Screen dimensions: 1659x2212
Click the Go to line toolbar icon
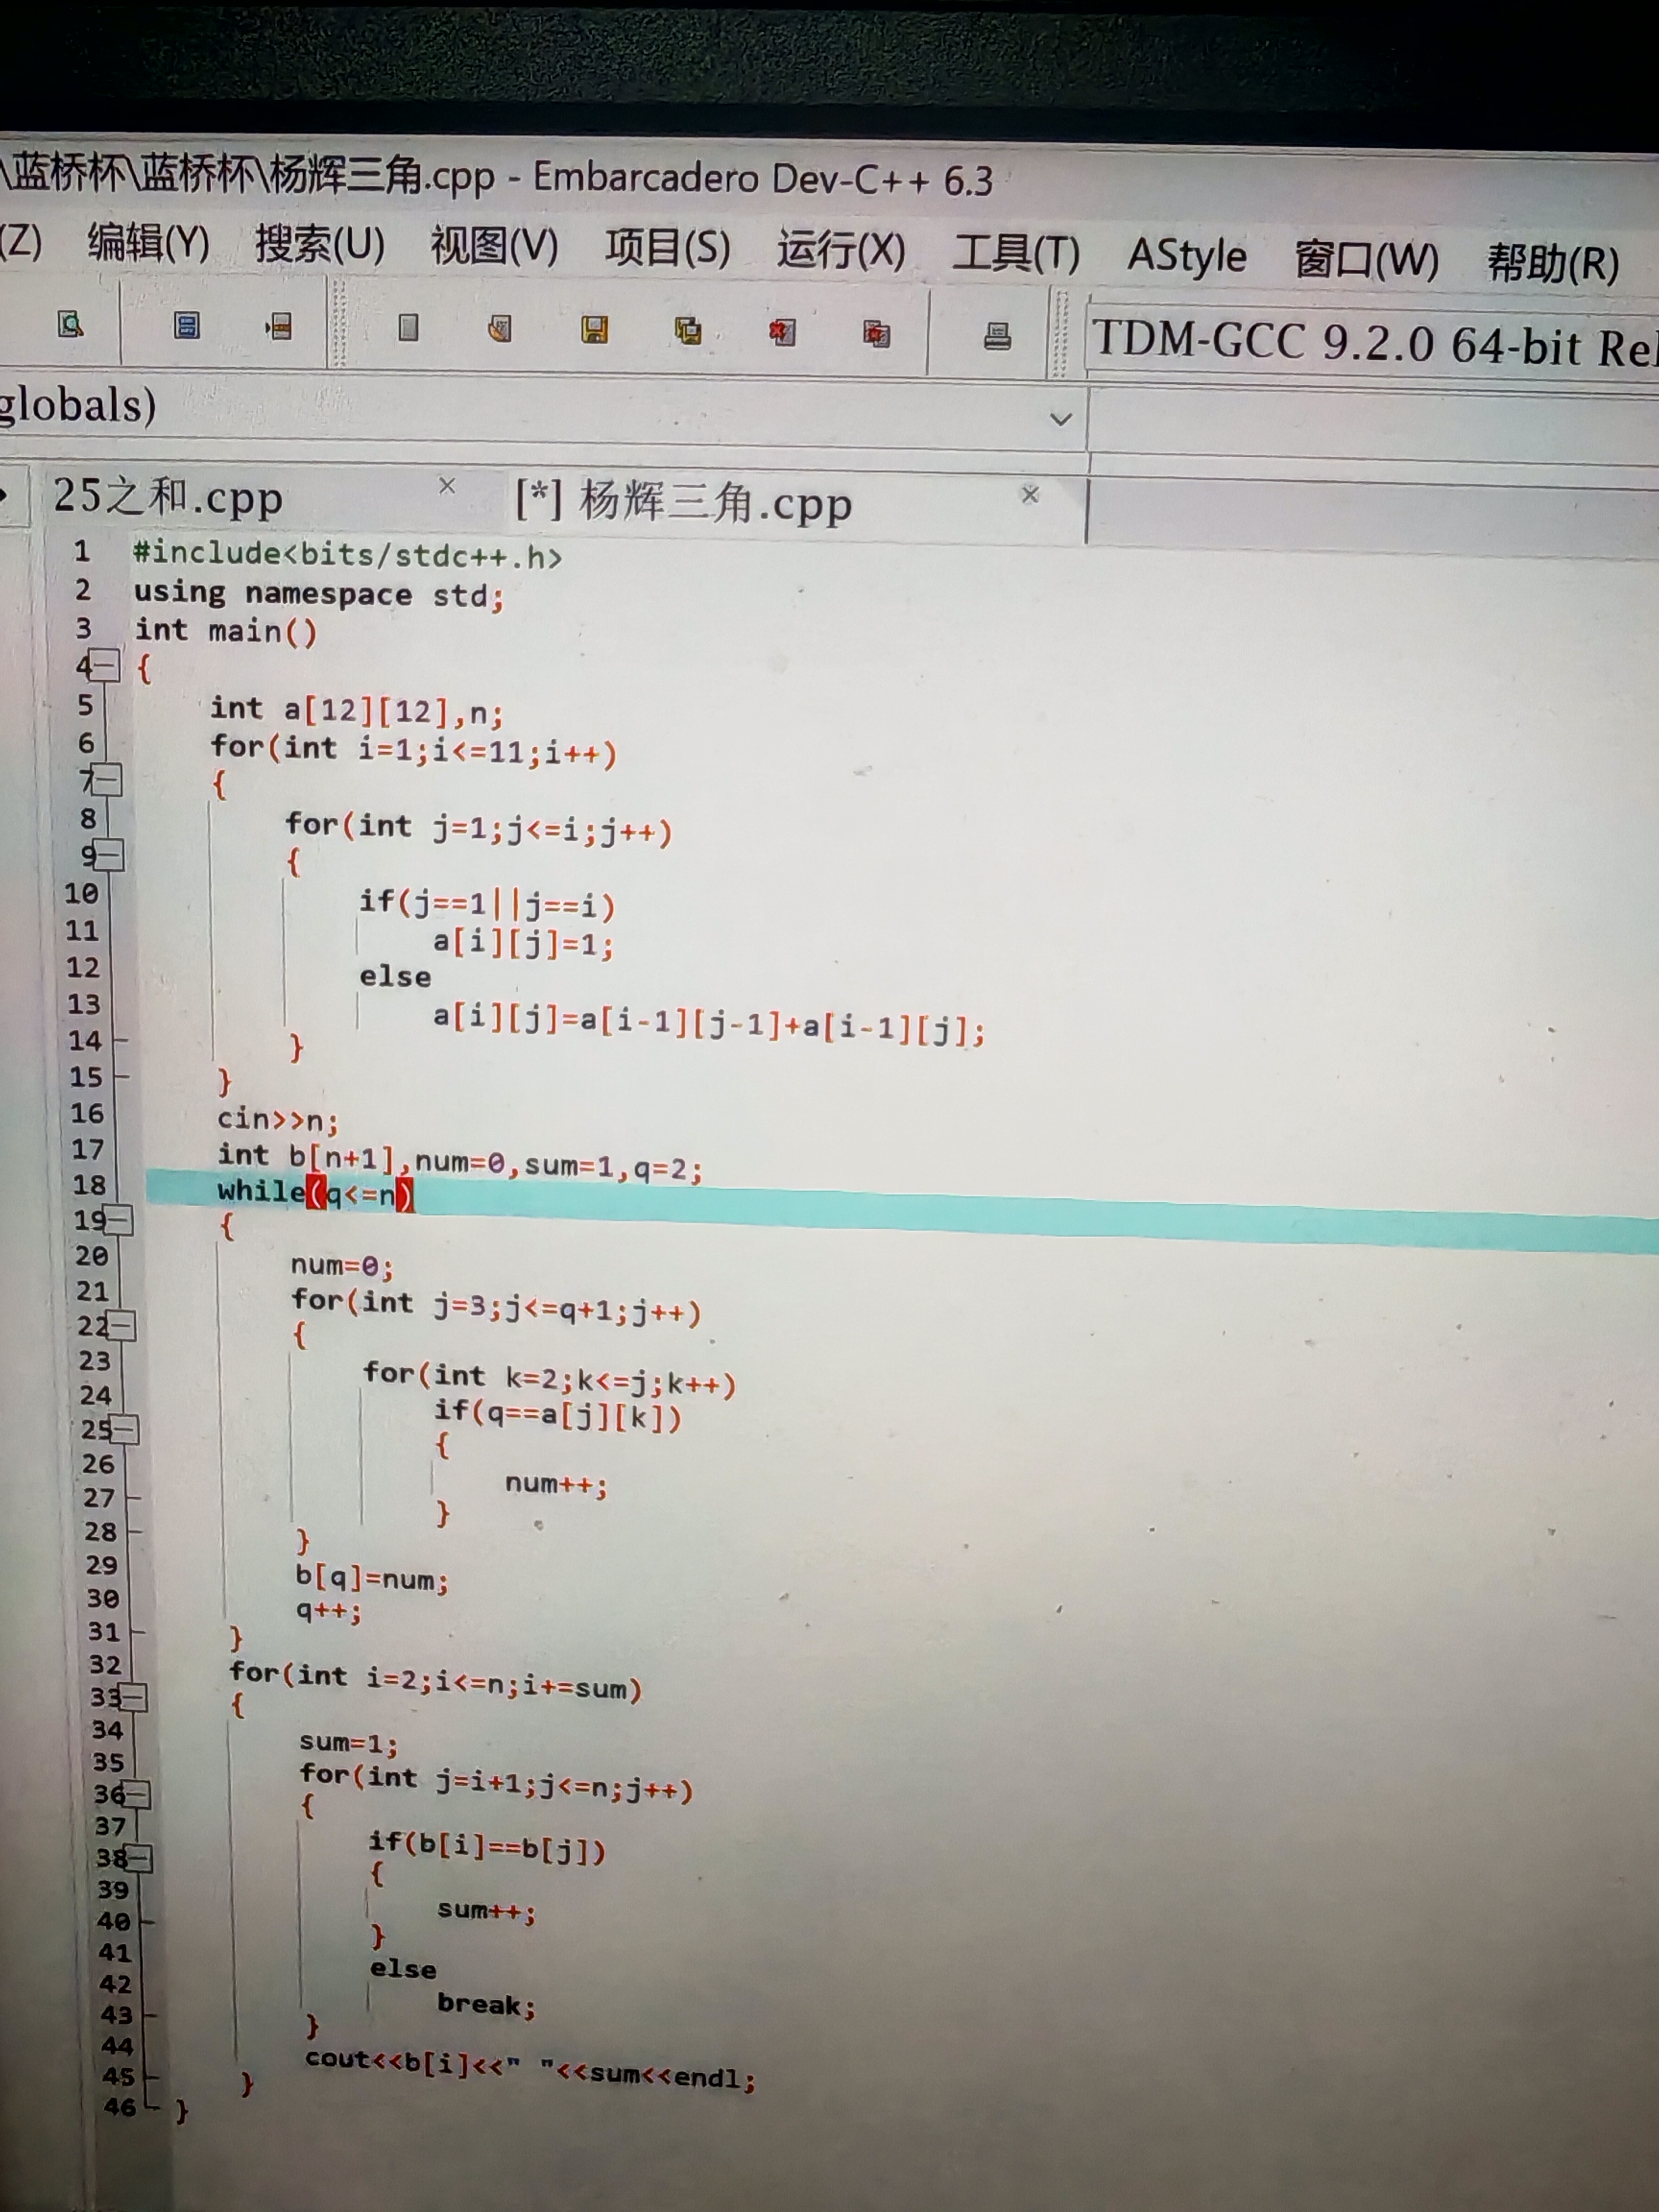pos(279,326)
